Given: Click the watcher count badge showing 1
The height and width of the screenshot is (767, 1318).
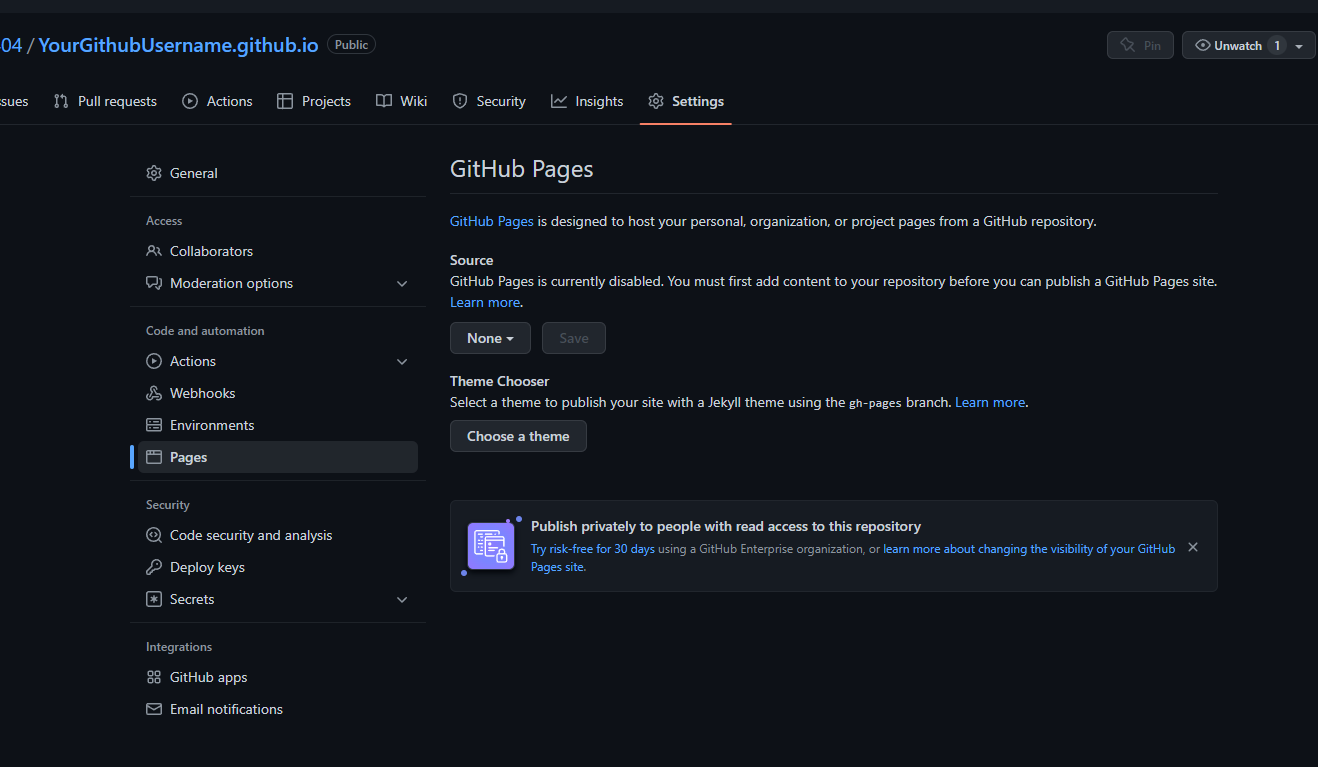Looking at the screenshot, I should pyautogui.click(x=1277, y=45).
